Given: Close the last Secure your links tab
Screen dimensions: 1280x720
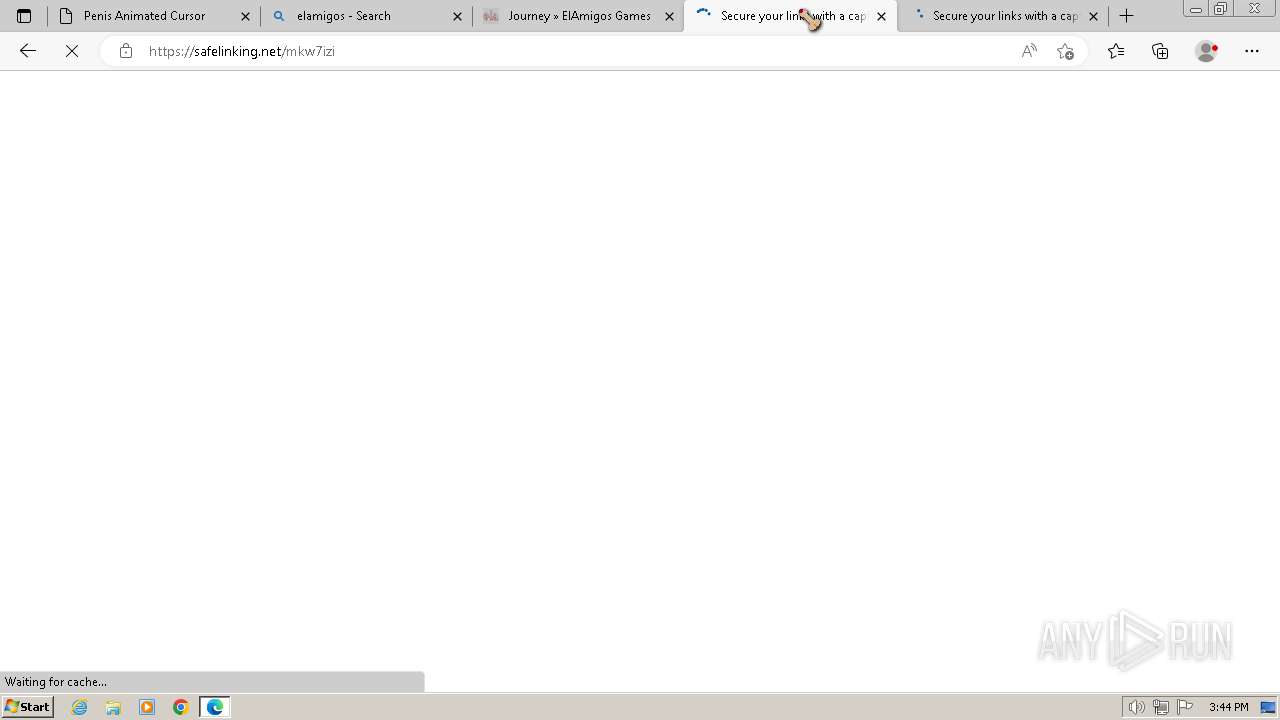Looking at the screenshot, I should [x=1093, y=16].
